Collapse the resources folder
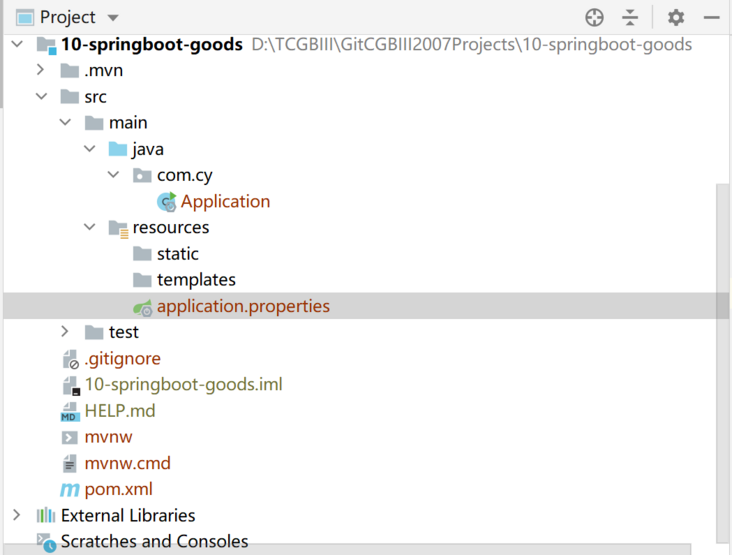The width and height of the screenshot is (732, 555). [88, 228]
